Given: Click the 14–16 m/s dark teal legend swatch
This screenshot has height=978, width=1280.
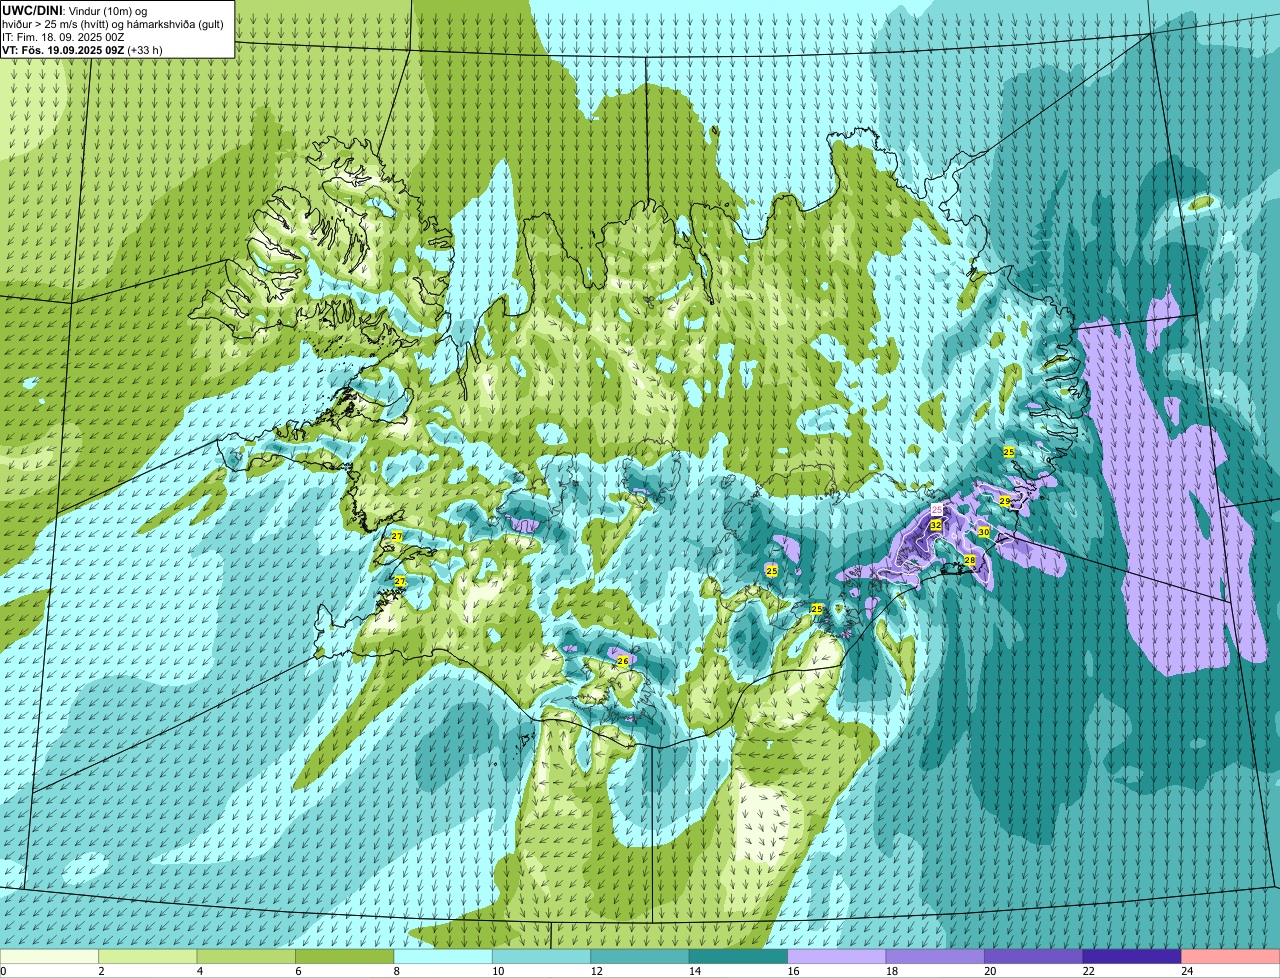Looking at the screenshot, I should coord(739,956).
